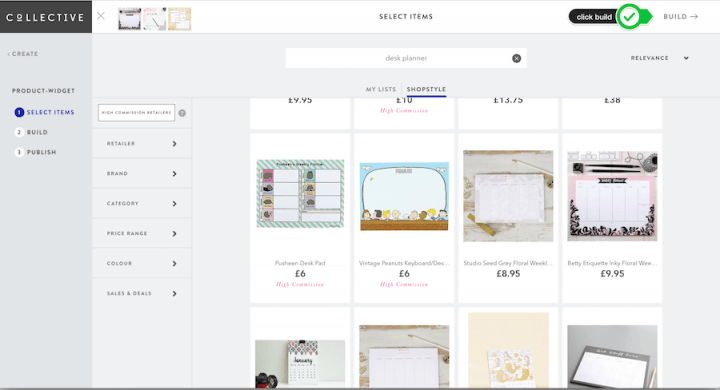The image size is (720, 390).
Task: Select the gold mermaid calendar product image
Action: (x=508, y=350)
